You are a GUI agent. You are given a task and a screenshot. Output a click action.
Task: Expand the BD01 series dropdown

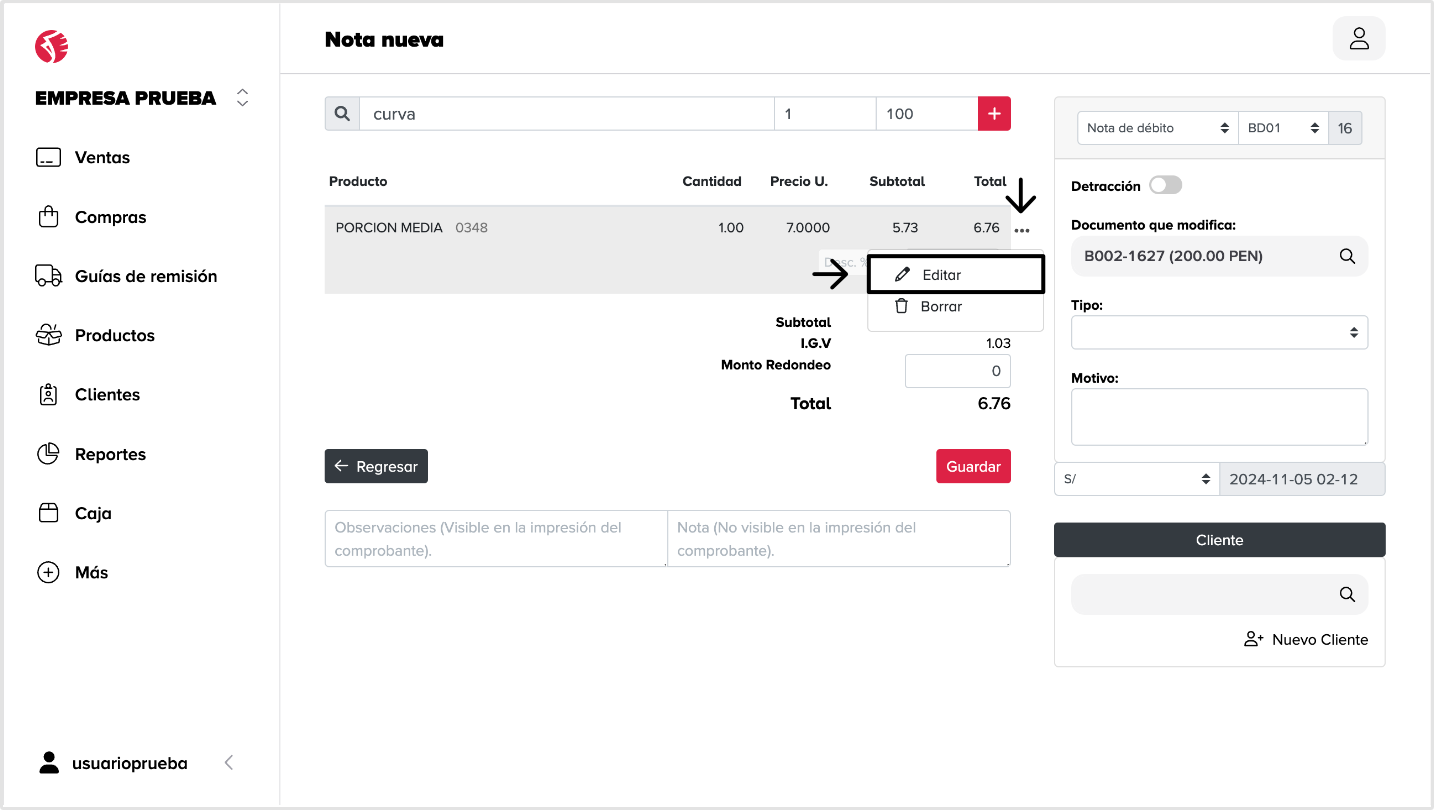(x=1282, y=128)
